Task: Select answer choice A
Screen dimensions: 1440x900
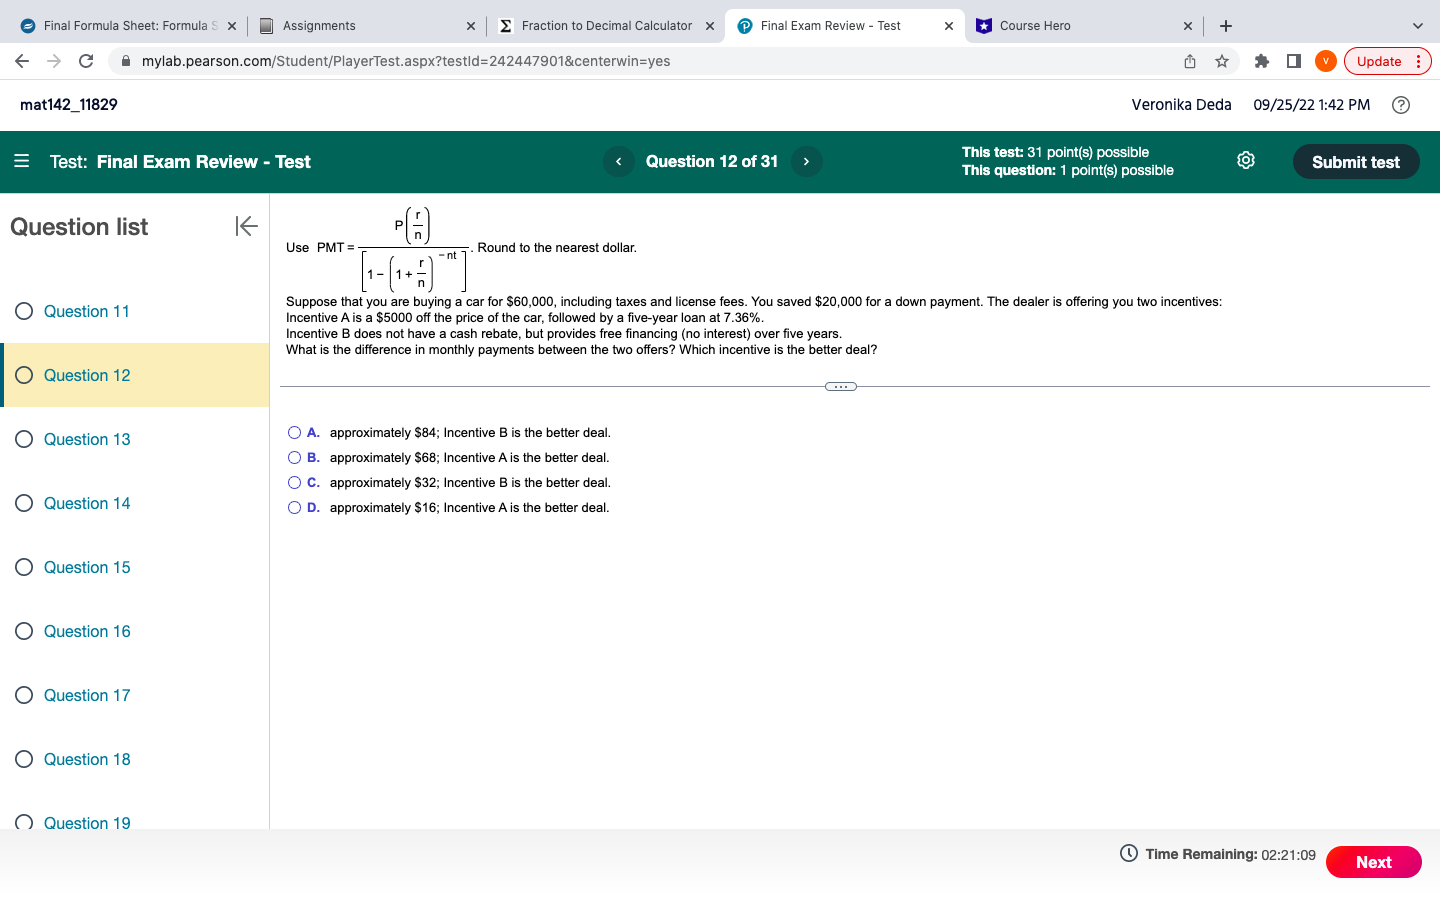Action: (x=294, y=432)
